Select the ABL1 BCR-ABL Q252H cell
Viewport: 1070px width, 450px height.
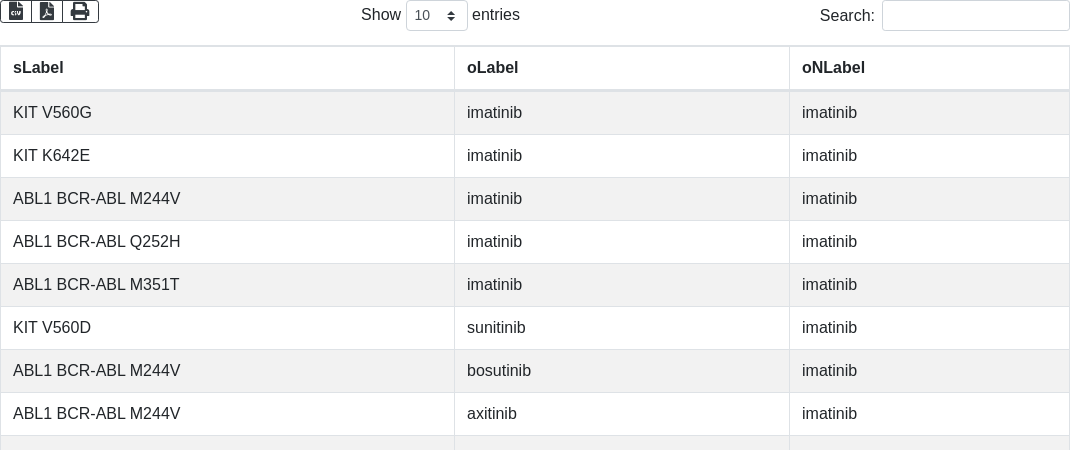[x=96, y=242]
